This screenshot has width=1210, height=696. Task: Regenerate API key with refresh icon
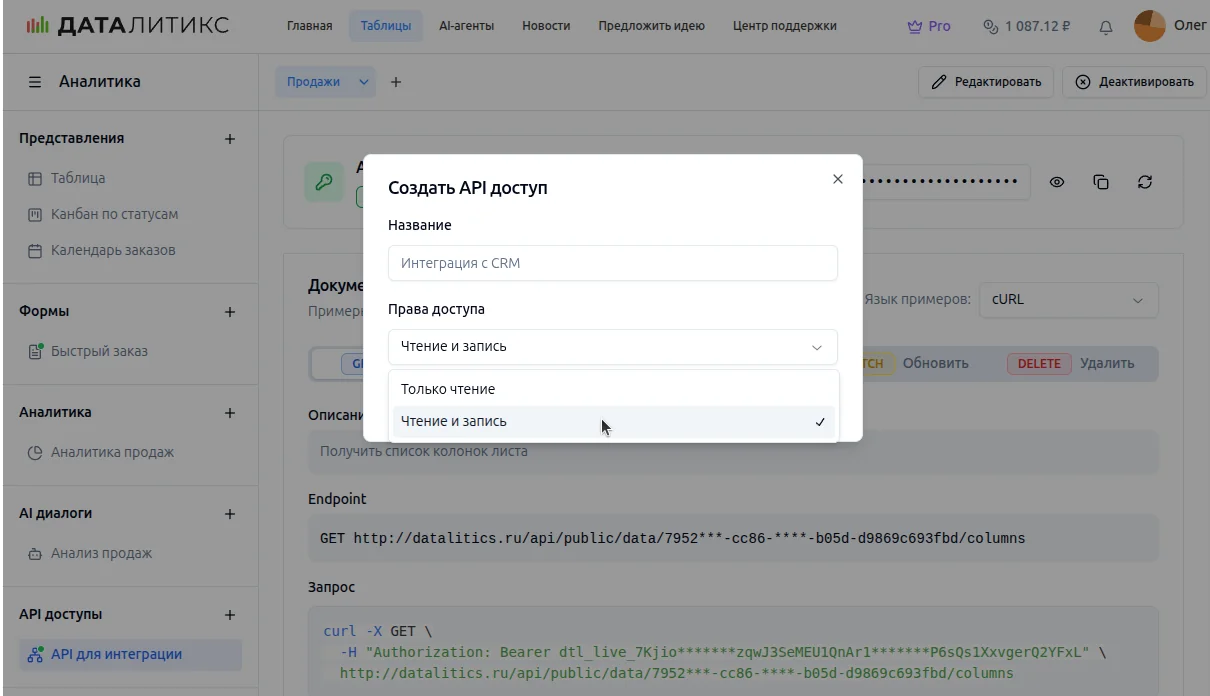(x=1145, y=182)
